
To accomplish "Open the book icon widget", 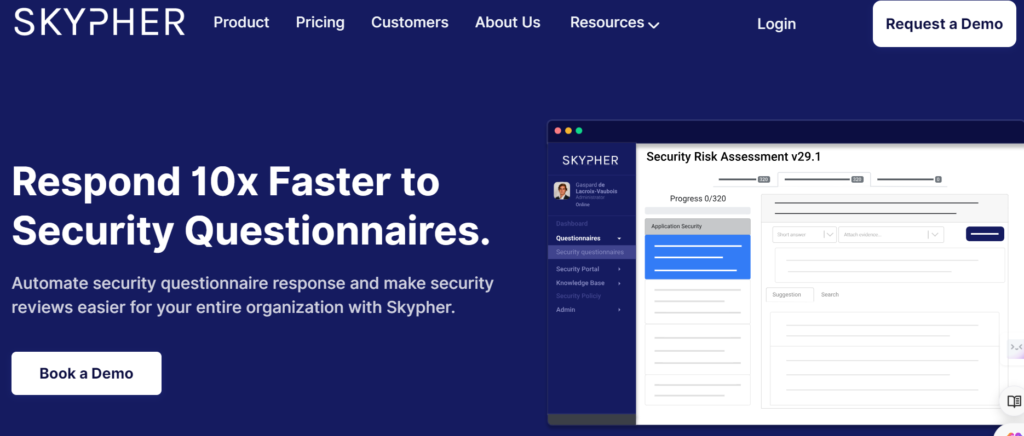I will click(x=1013, y=401).
